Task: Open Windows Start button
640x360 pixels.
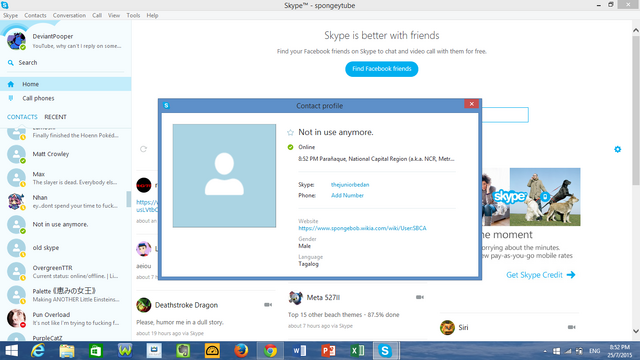Action: pyautogui.click(x=11, y=351)
